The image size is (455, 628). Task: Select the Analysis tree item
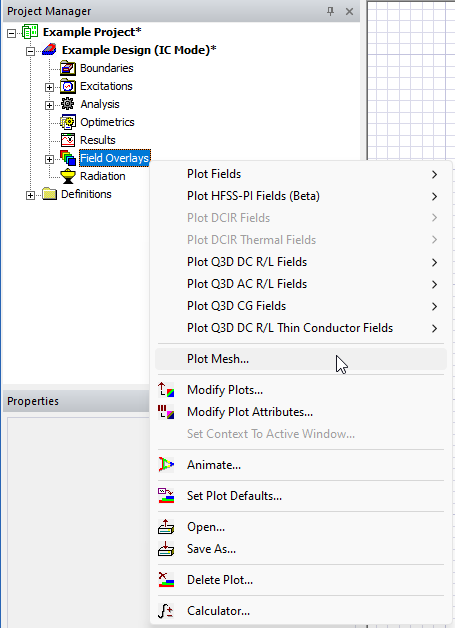coord(100,104)
